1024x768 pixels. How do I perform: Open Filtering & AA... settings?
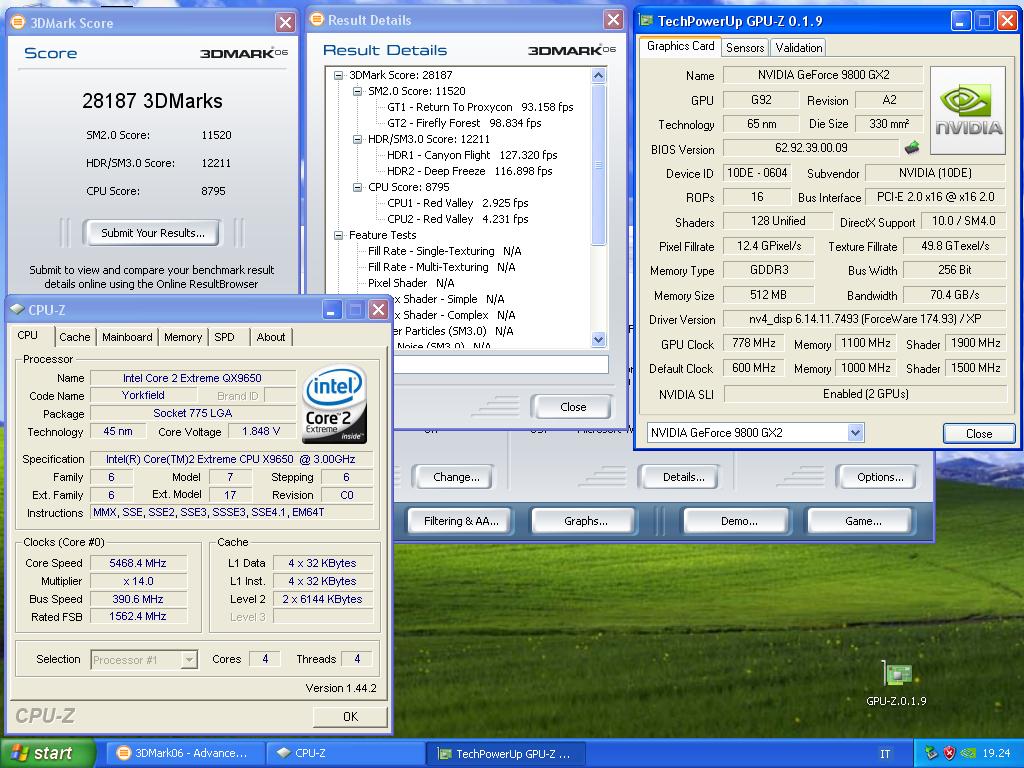pyautogui.click(x=461, y=521)
